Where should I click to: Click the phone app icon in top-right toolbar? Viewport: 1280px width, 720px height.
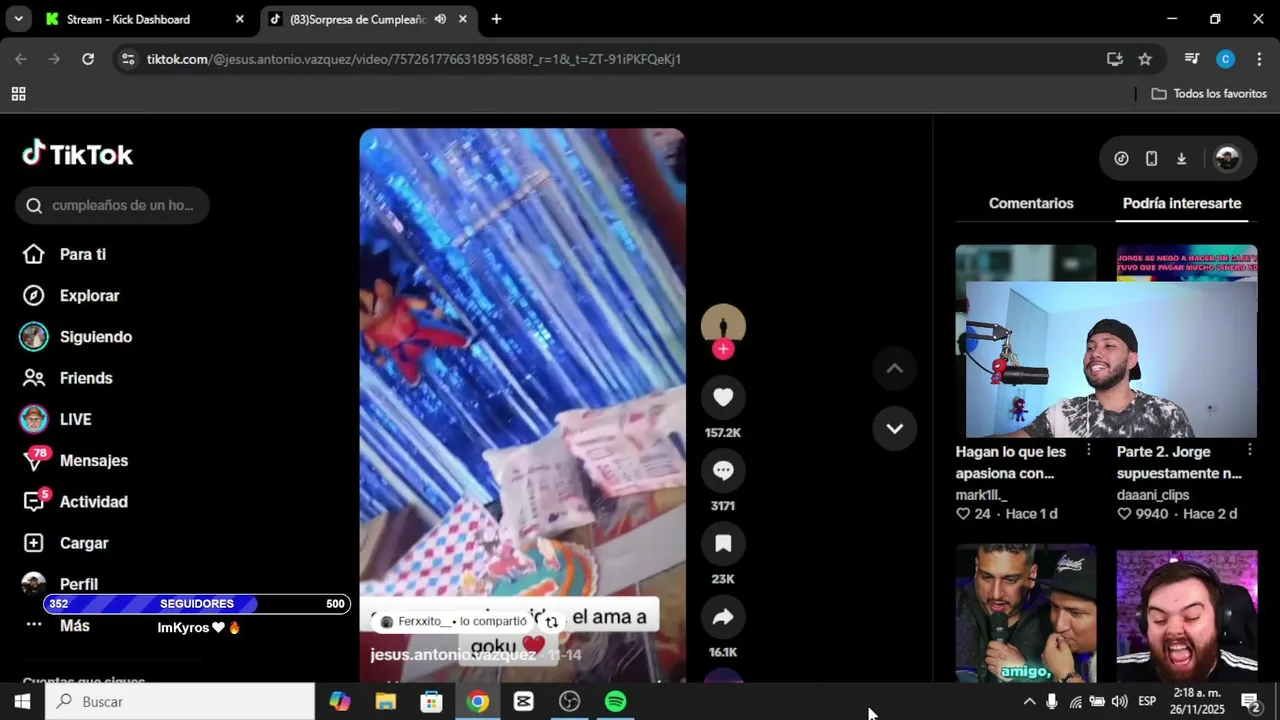pos(1151,158)
